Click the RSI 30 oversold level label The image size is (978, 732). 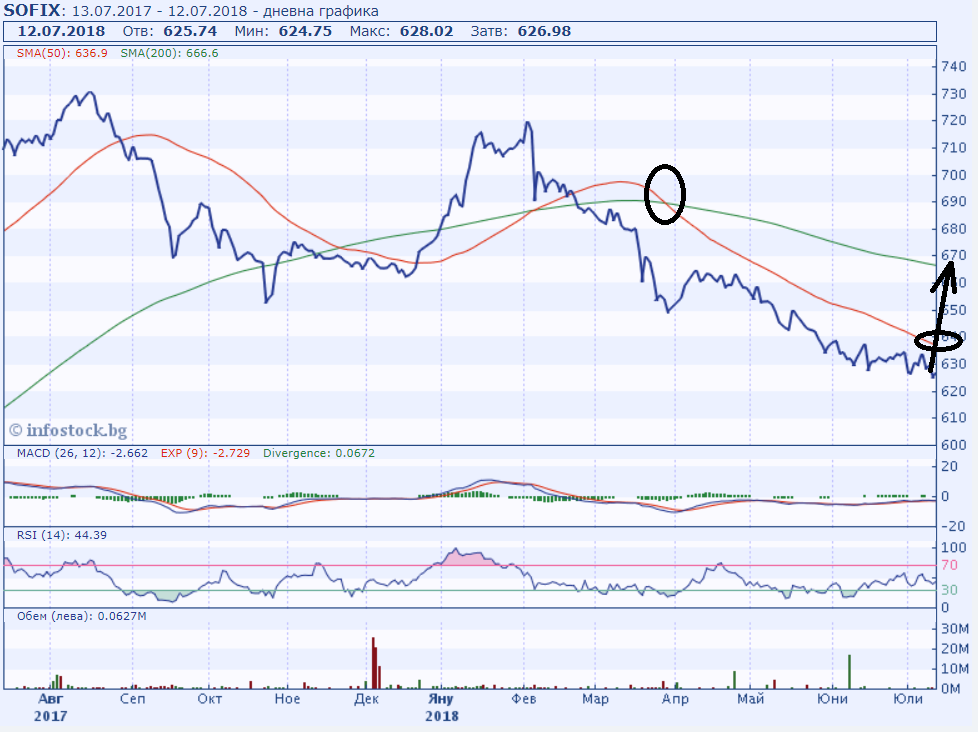pyautogui.click(x=949, y=590)
